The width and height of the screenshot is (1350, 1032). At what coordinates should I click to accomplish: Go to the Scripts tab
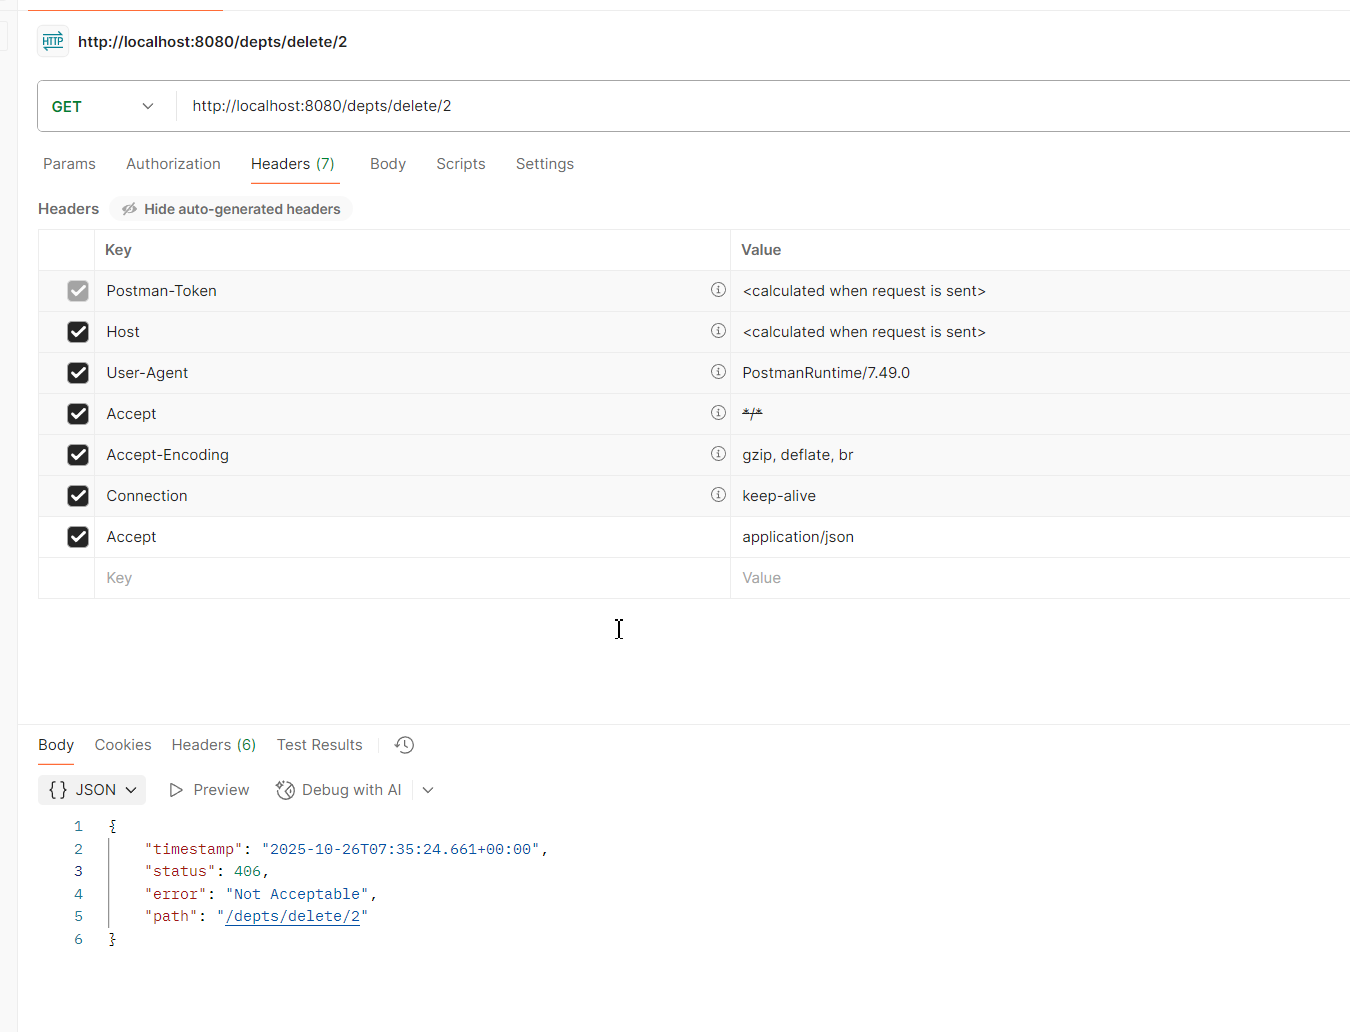point(461,164)
